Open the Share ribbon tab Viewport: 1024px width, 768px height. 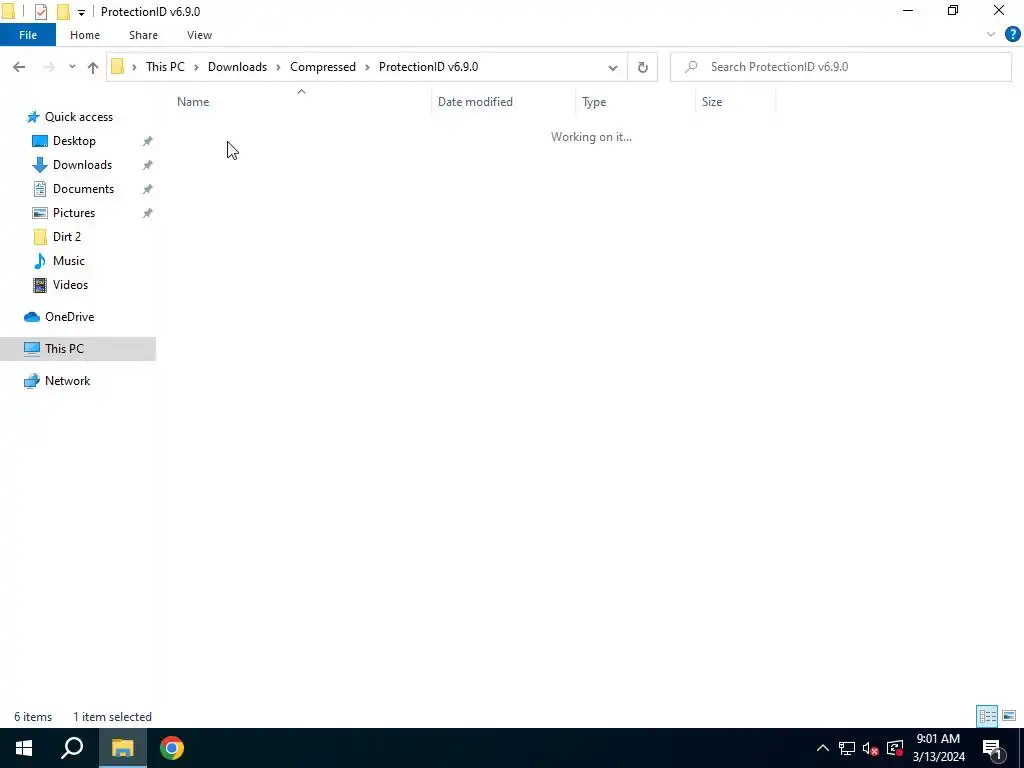(143, 35)
